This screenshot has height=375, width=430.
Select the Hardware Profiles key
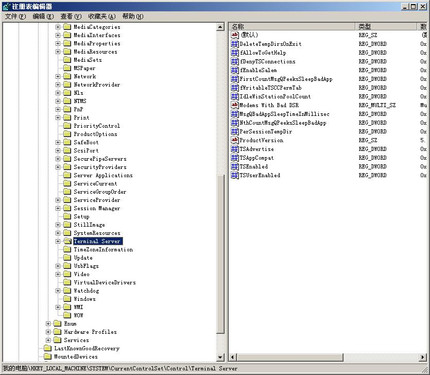tap(90, 332)
